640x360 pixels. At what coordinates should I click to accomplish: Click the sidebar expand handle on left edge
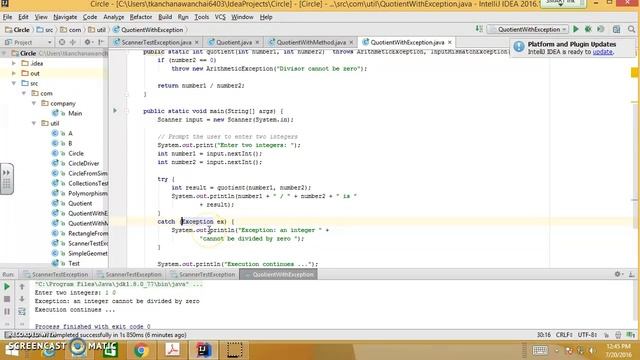tap(7, 179)
